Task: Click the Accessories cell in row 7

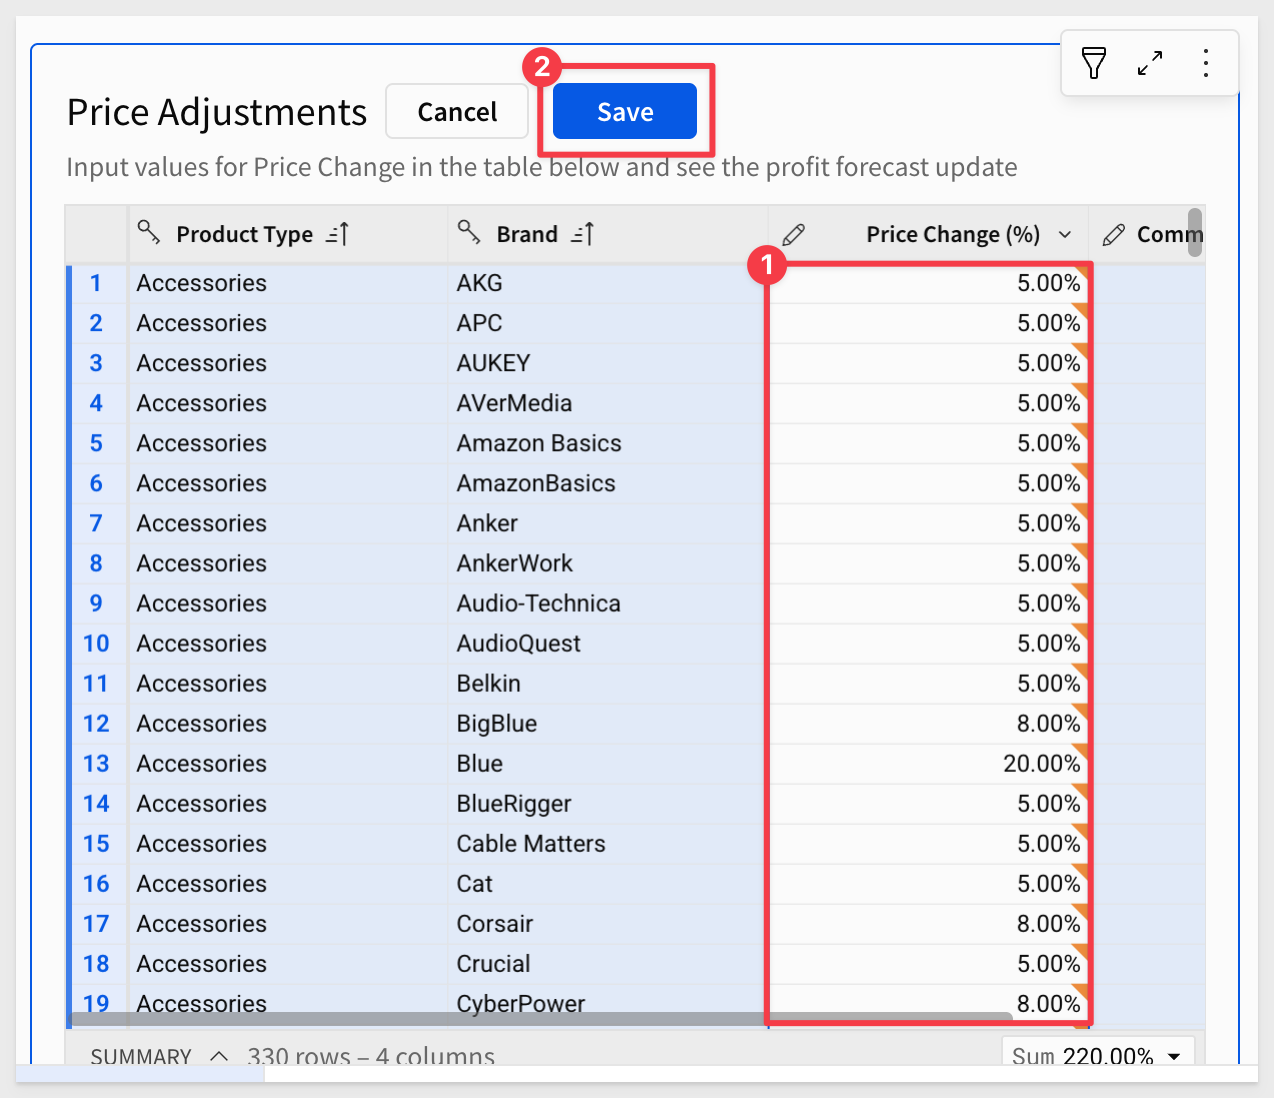Action: click(288, 523)
